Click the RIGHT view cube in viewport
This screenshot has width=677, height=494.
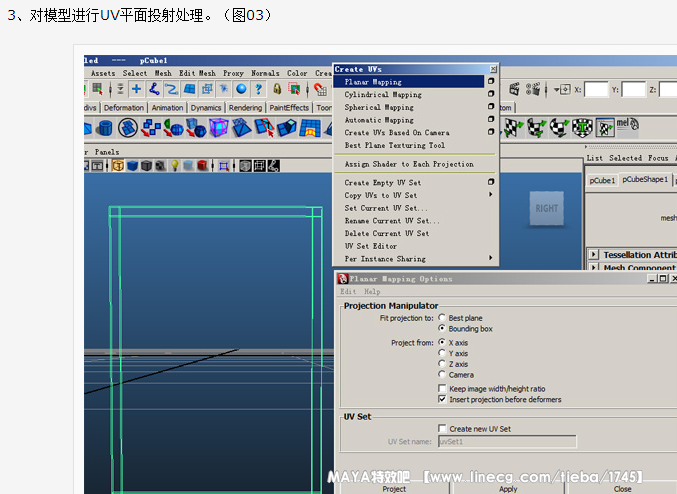547,208
